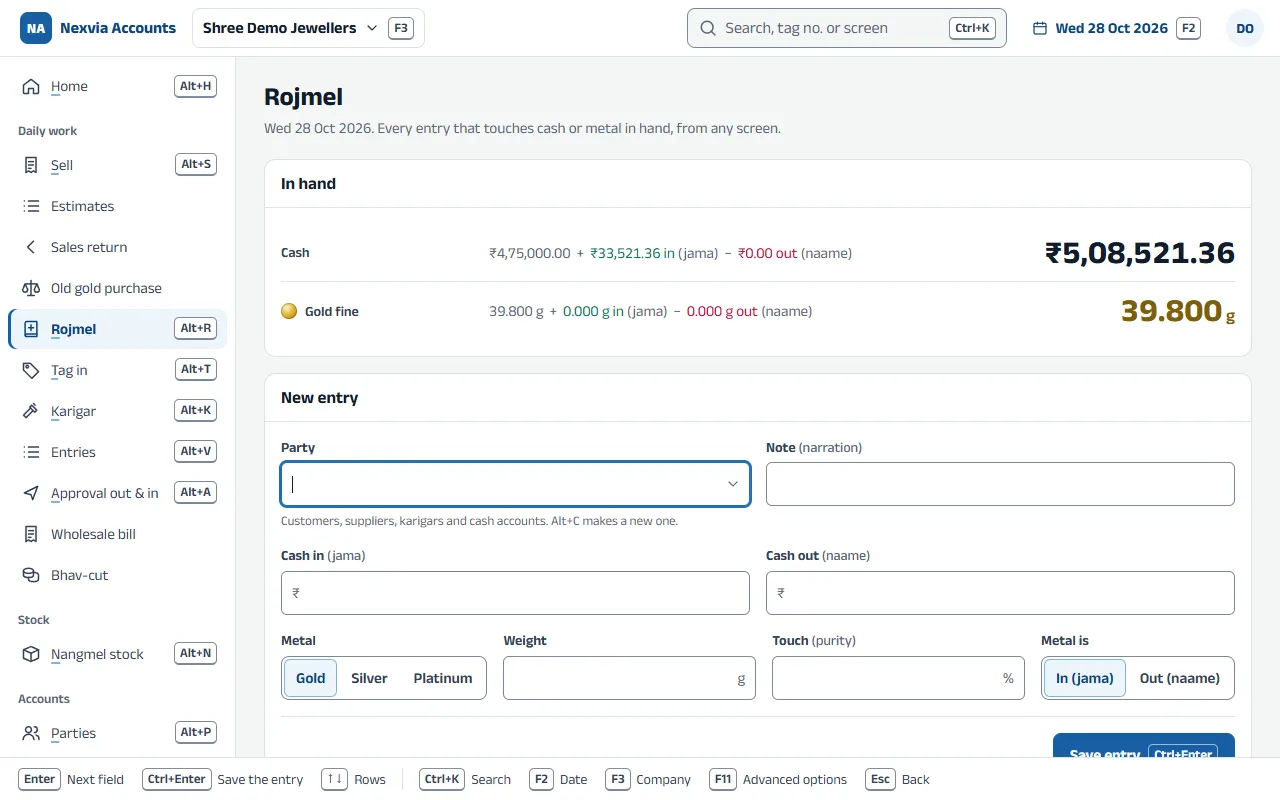
Task: Click the cash total ₹5,08,521.36
Action: point(1140,253)
